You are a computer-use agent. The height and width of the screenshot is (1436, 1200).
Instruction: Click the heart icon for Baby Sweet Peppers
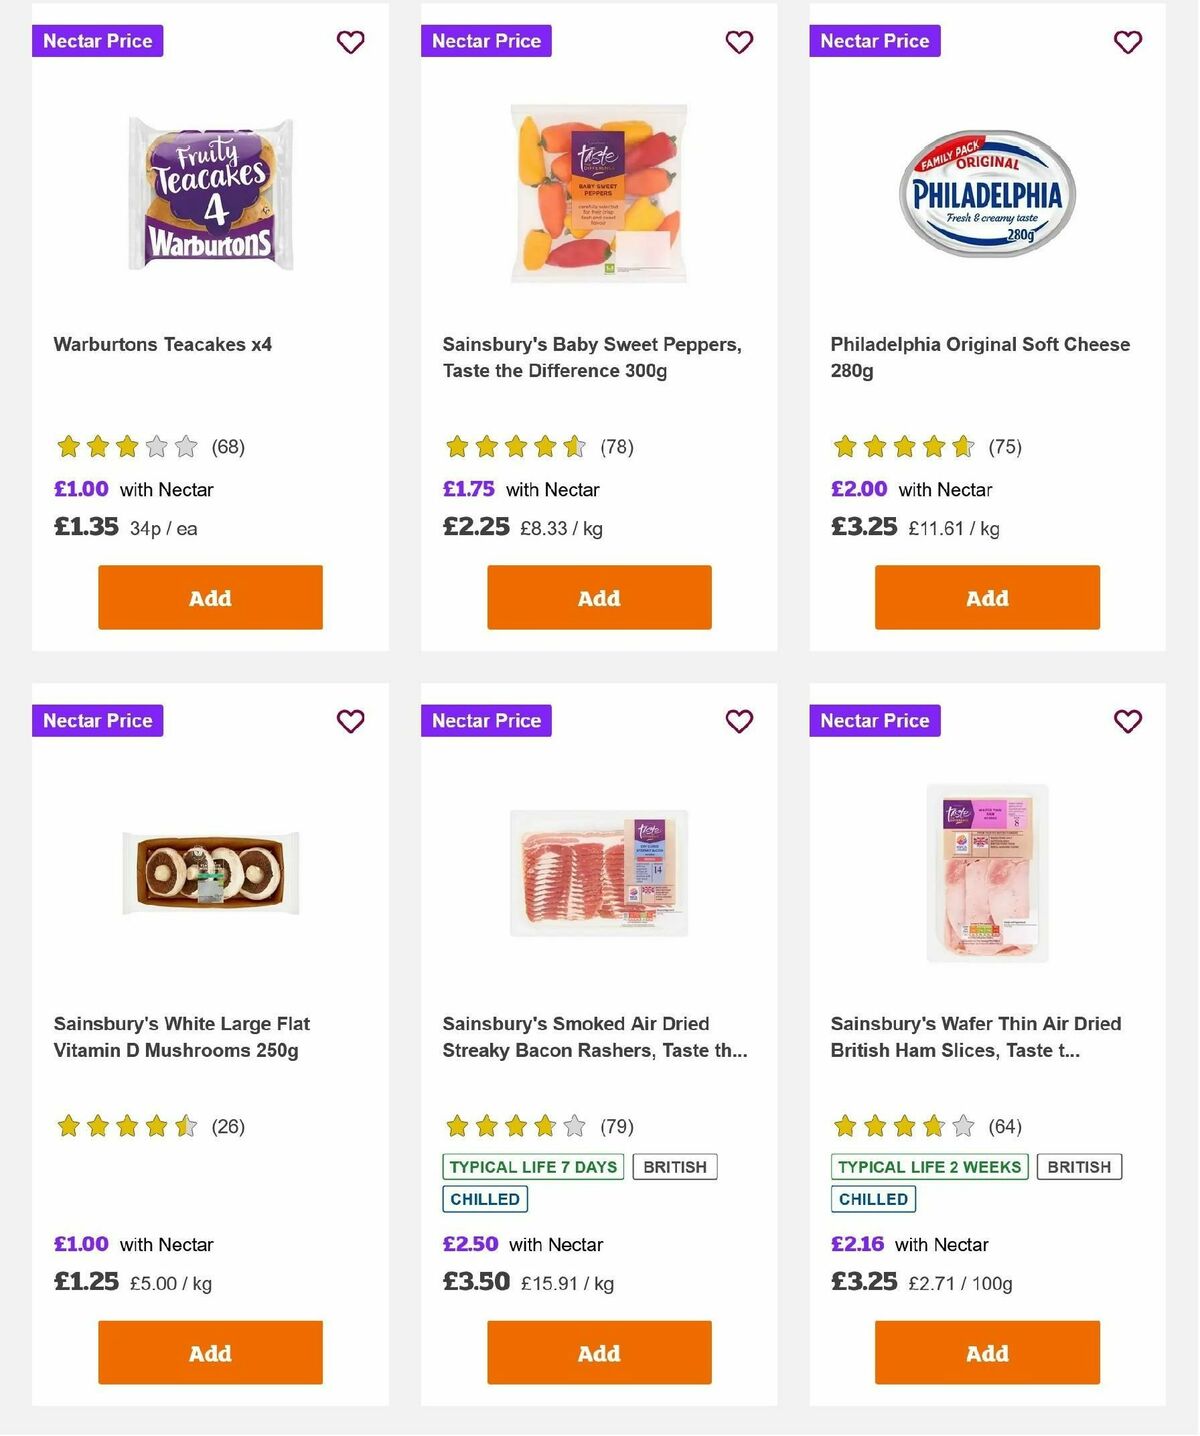click(x=739, y=42)
